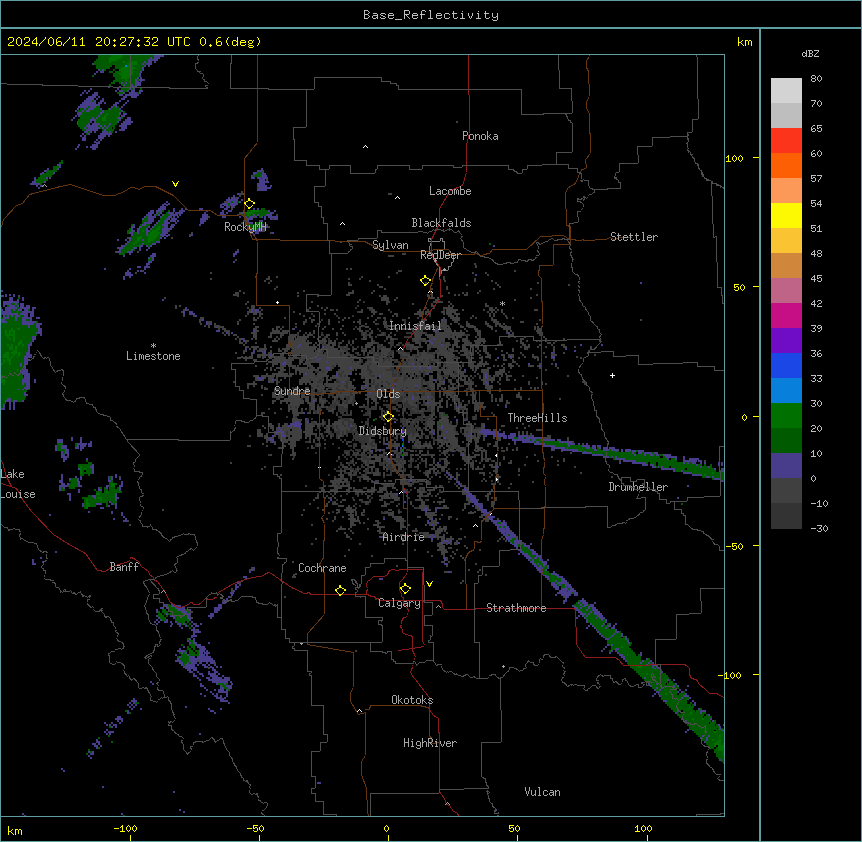The width and height of the screenshot is (862, 842).
Task: Click the Calgary city label
Action: [400, 603]
